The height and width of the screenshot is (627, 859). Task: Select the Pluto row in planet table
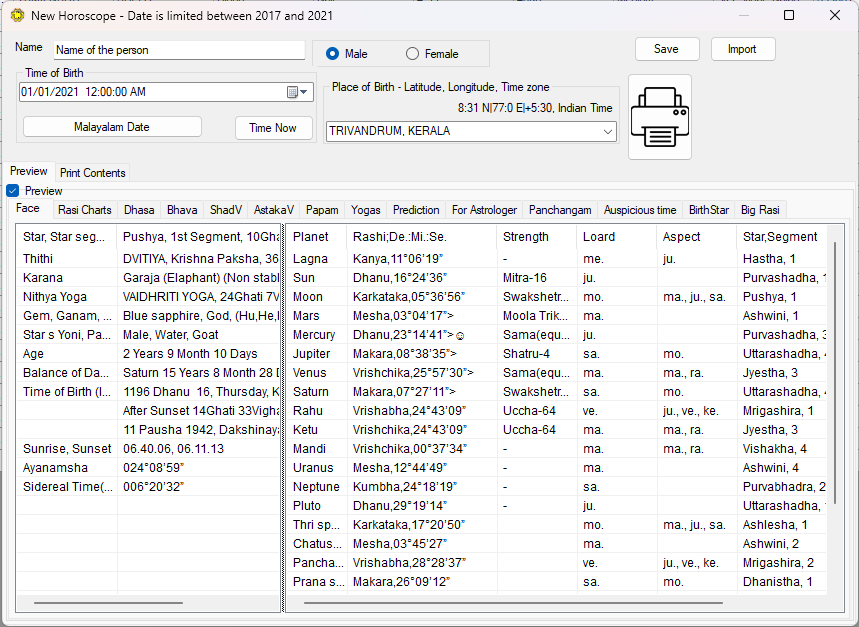pyautogui.click(x=557, y=506)
